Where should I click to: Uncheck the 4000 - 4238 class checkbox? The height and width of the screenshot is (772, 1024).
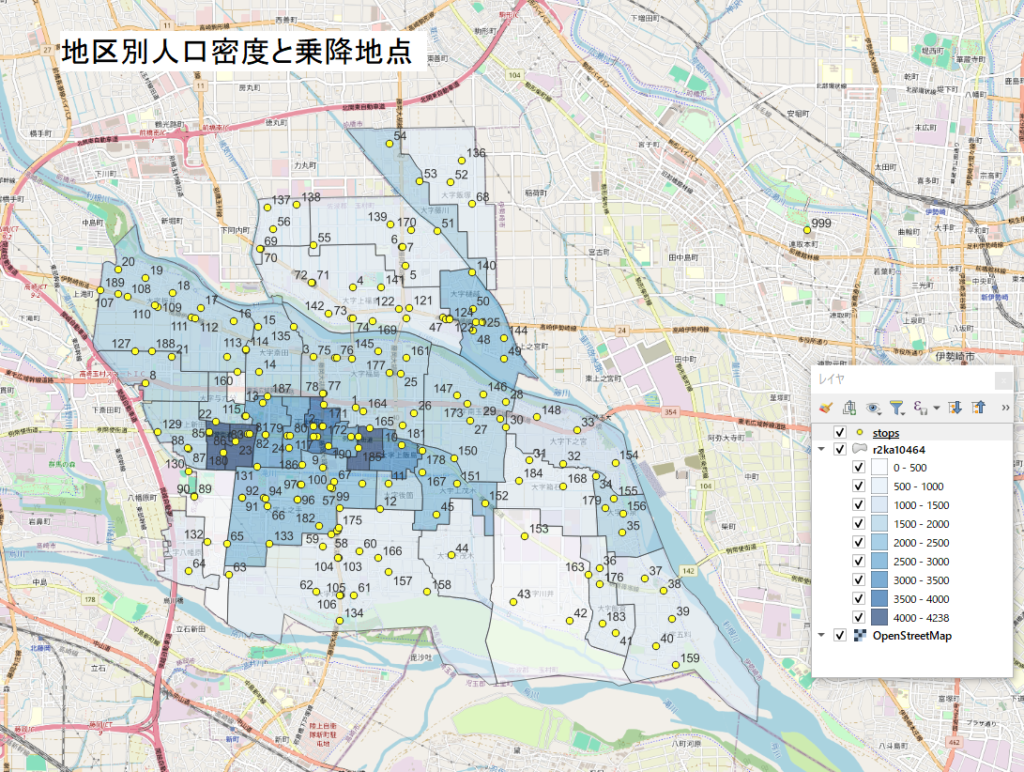tap(858, 617)
